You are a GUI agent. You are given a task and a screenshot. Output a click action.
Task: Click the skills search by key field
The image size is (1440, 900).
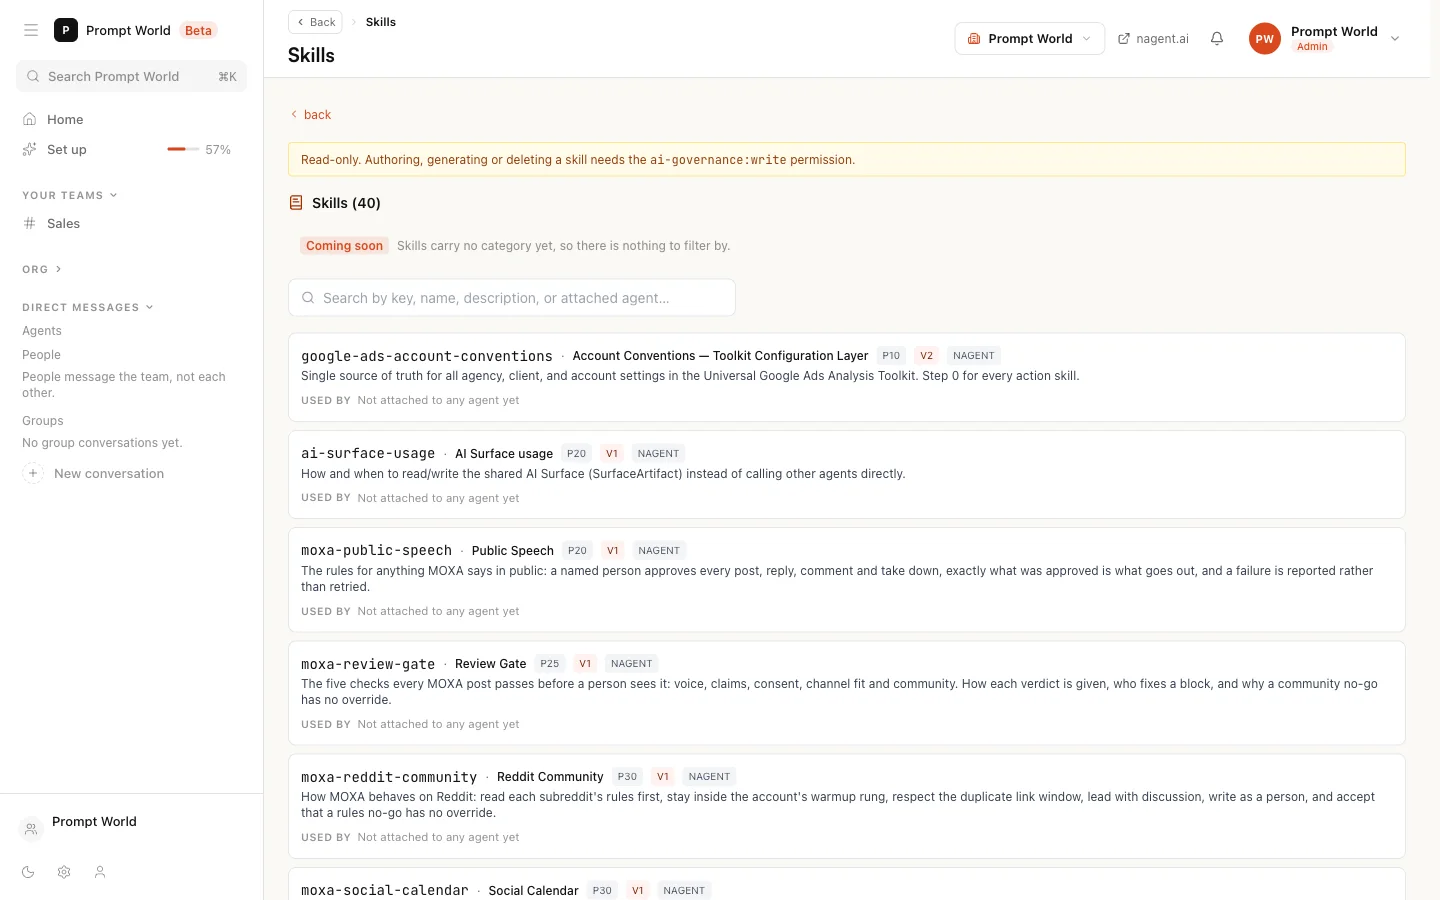[512, 298]
